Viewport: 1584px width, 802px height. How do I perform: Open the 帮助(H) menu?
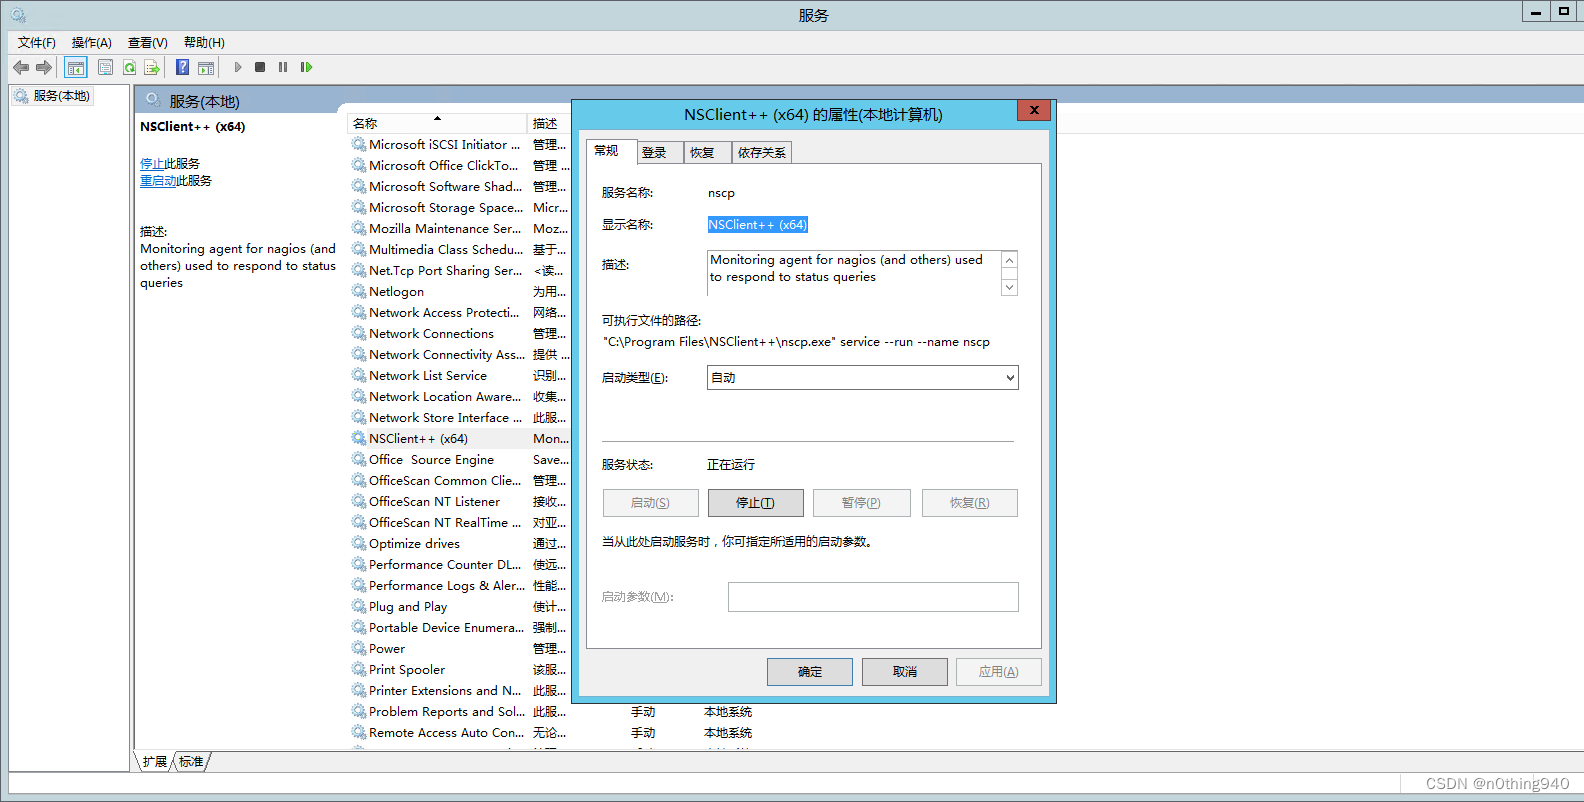(204, 43)
